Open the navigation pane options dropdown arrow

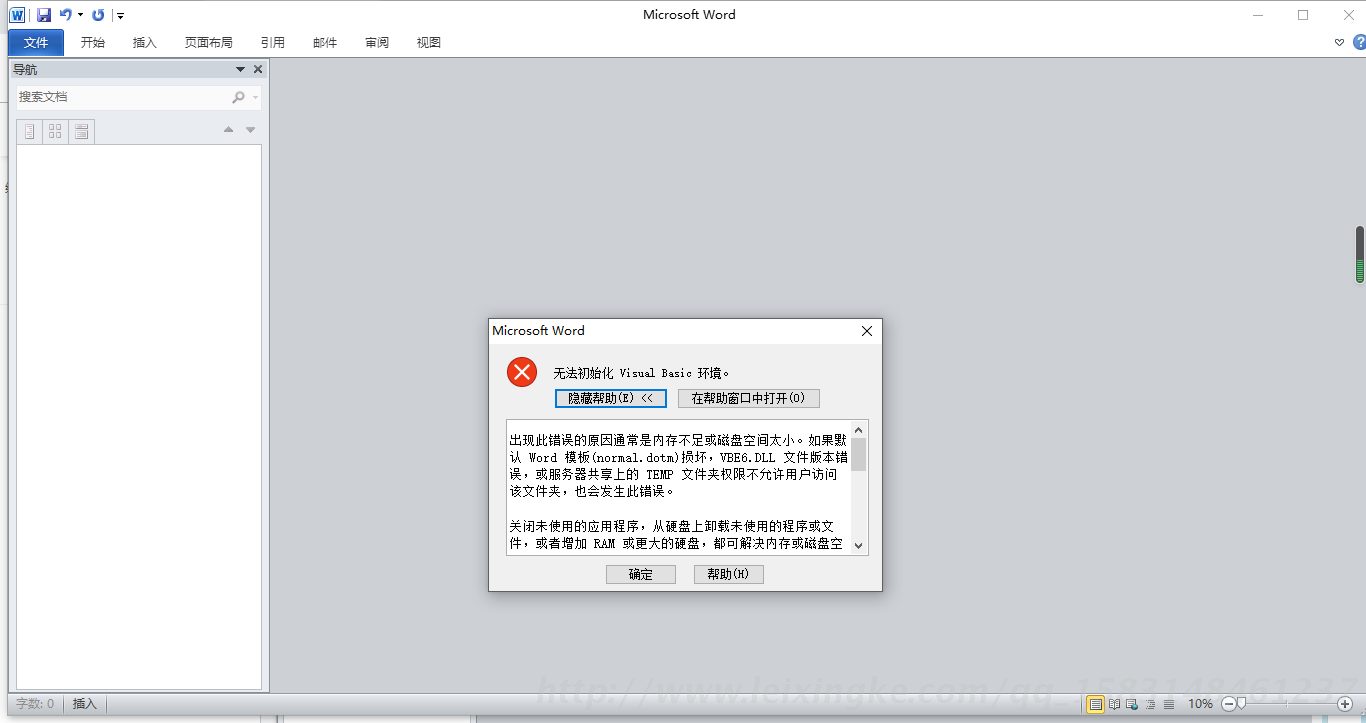(240, 69)
